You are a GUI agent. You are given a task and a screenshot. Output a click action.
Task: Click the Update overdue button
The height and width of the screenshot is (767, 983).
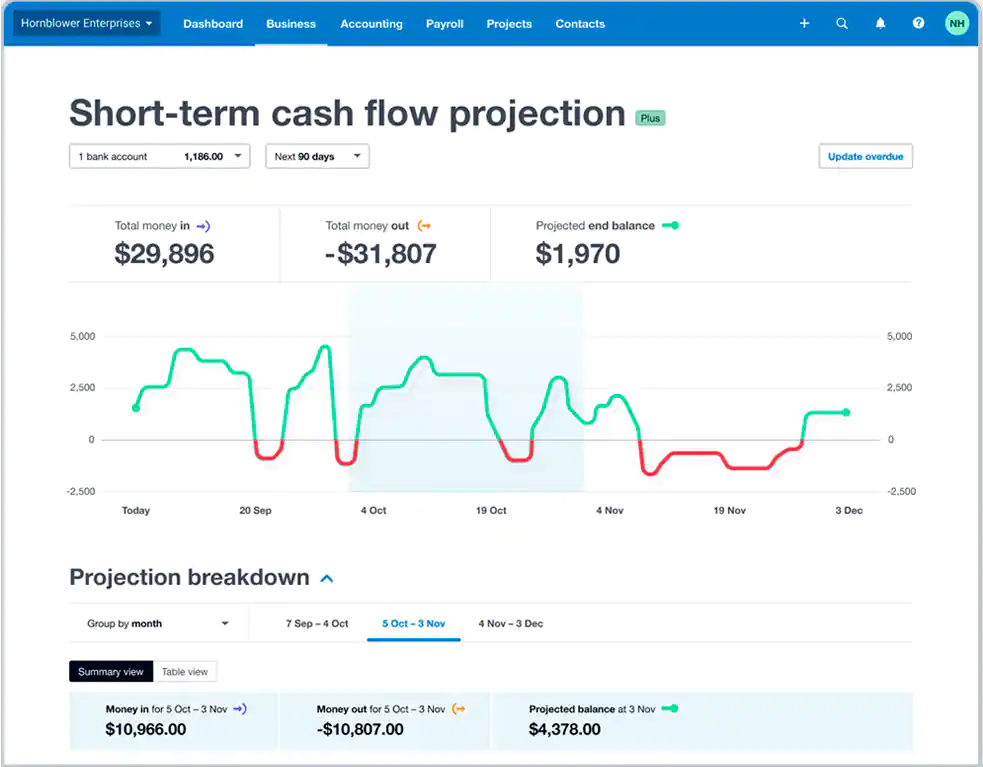(x=864, y=156)
